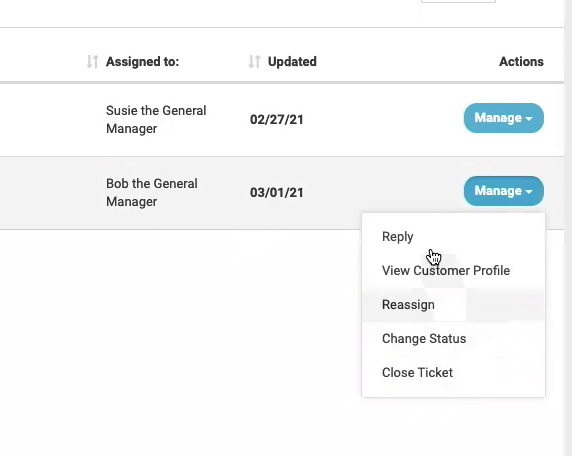Click the 02/27/21 updated date
This screenshot has width=572, height=456.
[x=277, y=119]
